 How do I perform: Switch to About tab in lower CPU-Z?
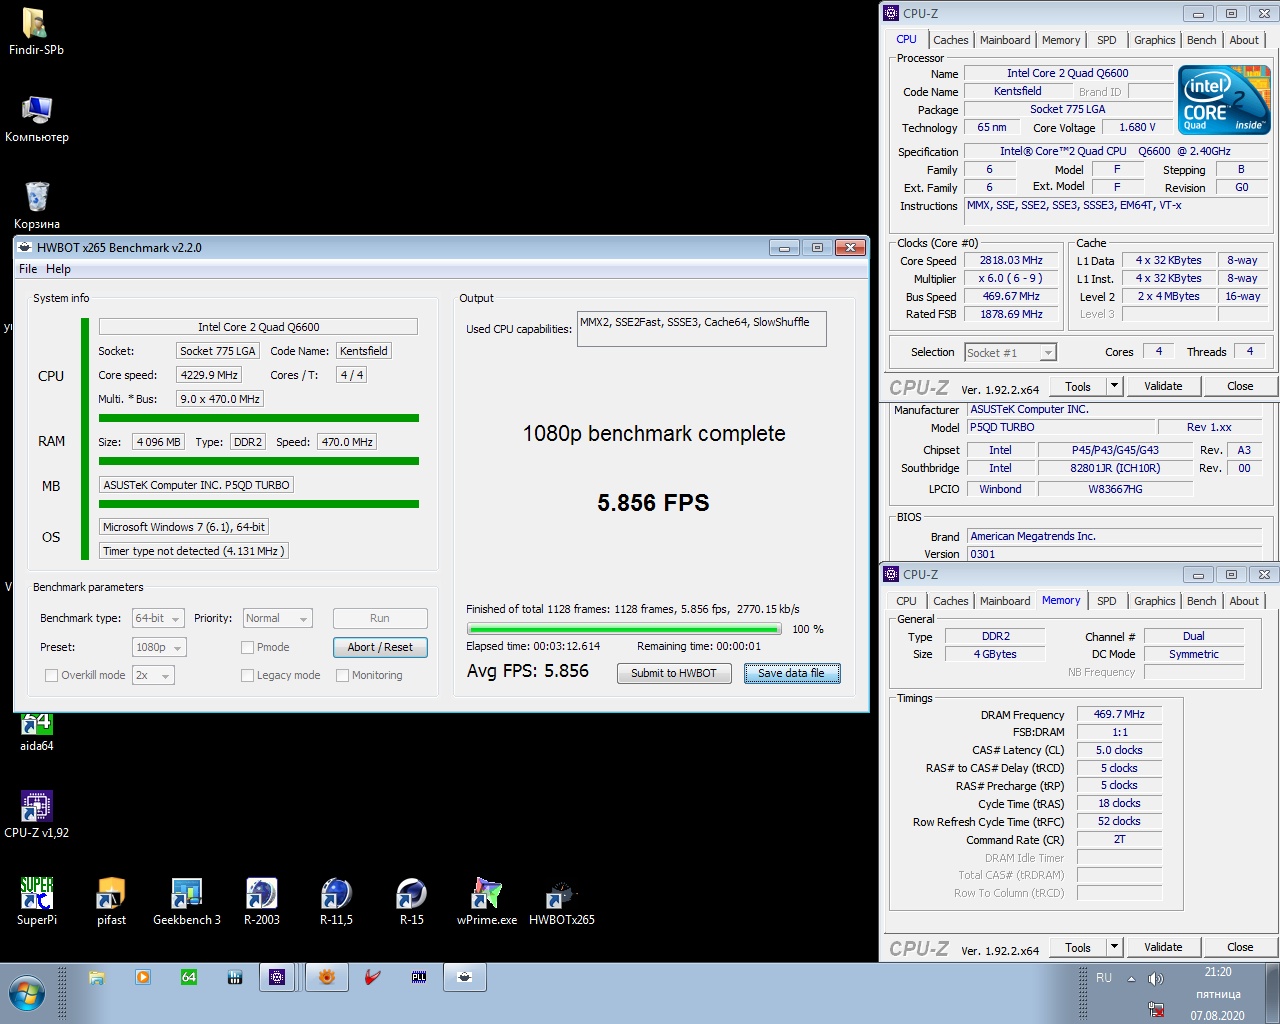1244,601
